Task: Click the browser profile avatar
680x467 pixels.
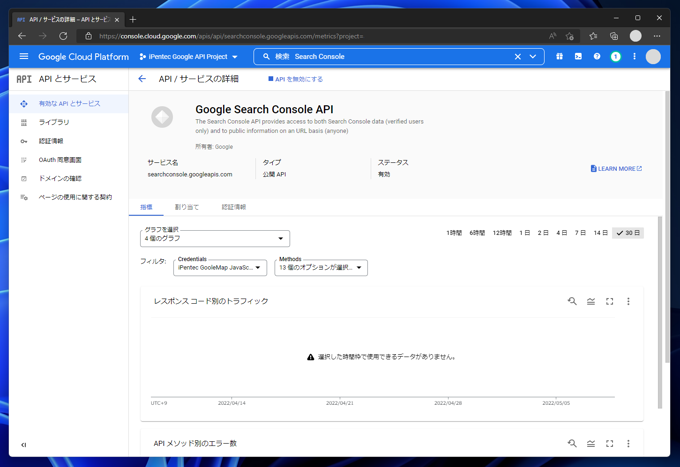Action: [635, 36]
